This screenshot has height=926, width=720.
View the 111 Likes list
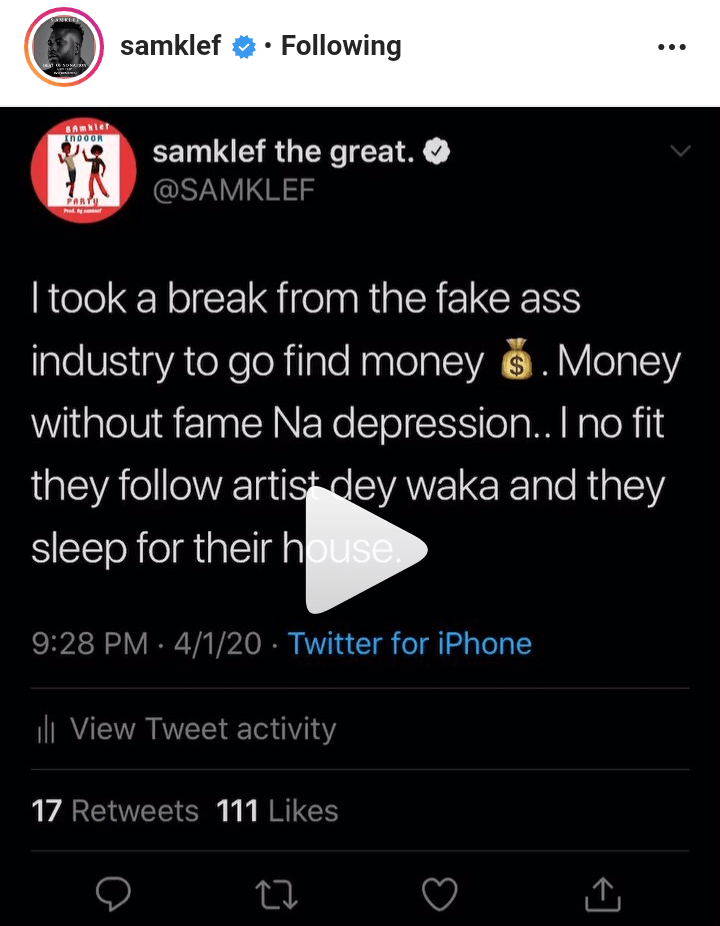277,810
